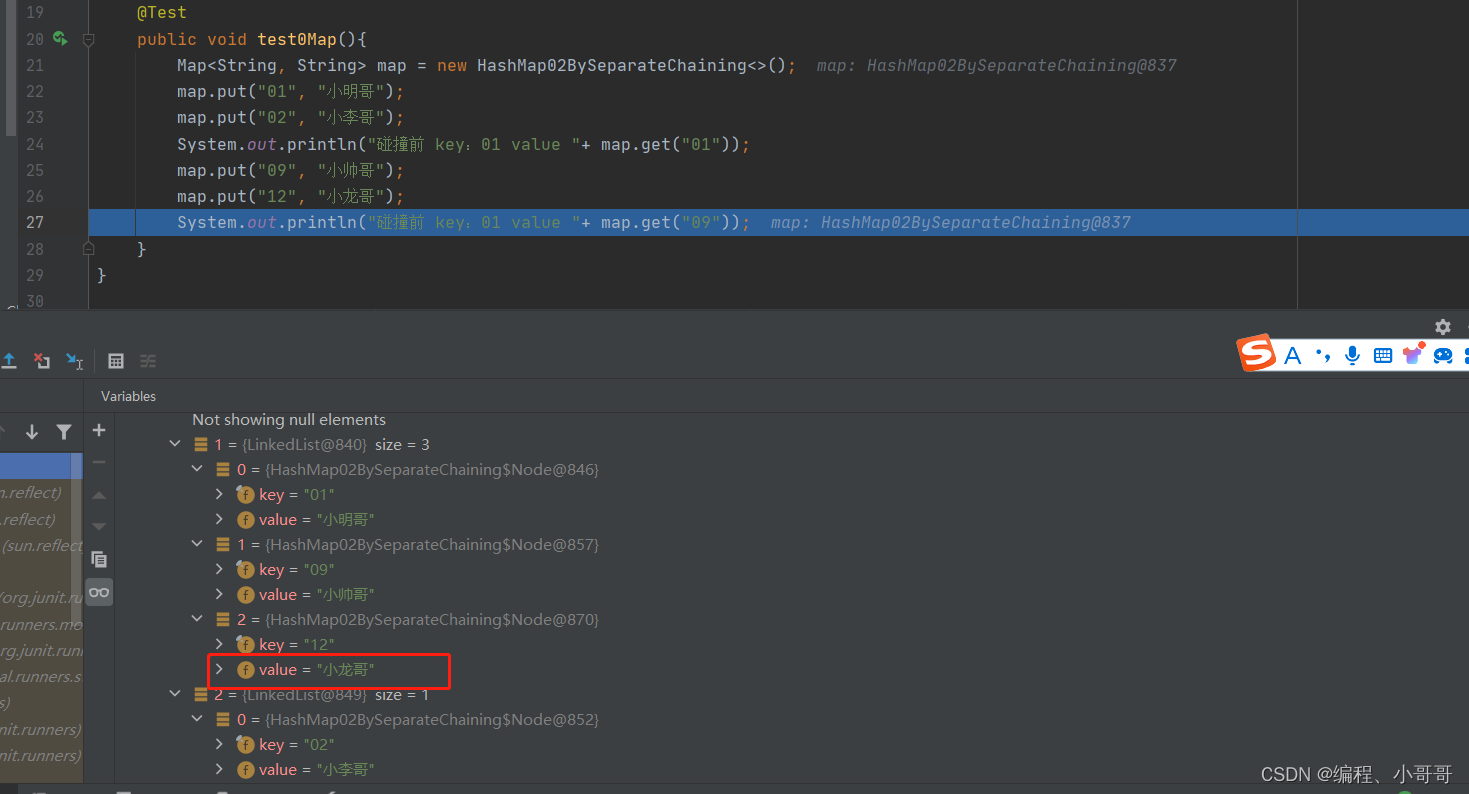Click the Run to Cursor icon

(75, 361)
